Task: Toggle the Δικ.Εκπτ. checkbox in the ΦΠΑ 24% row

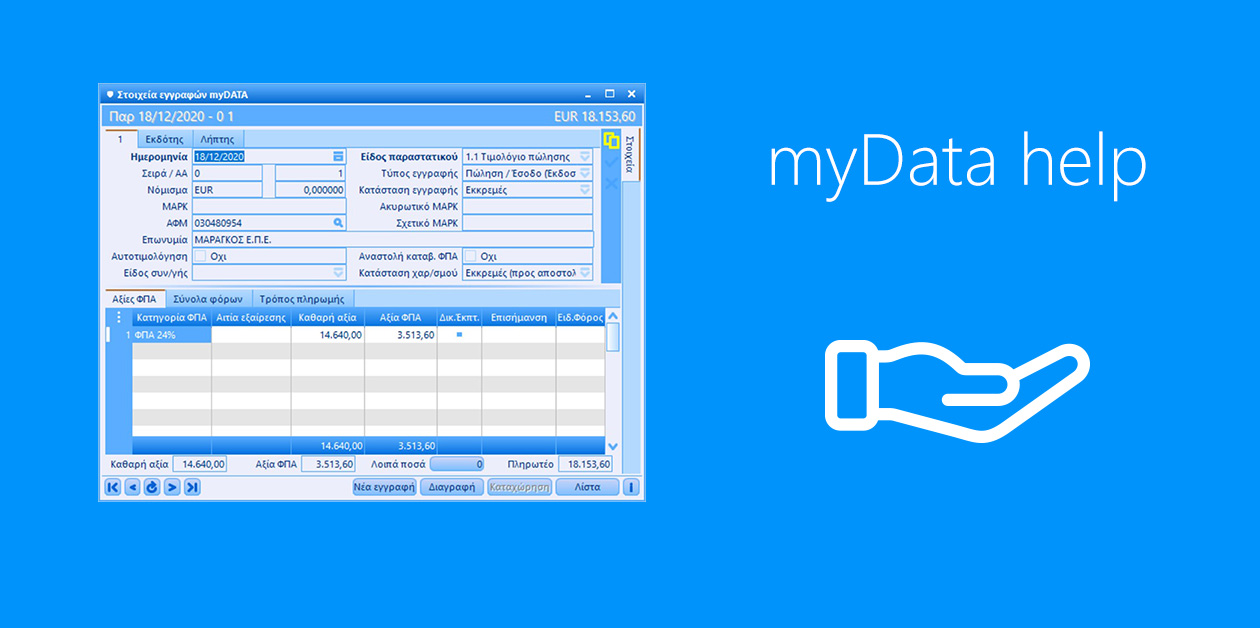Action: [x=459, y=335]
